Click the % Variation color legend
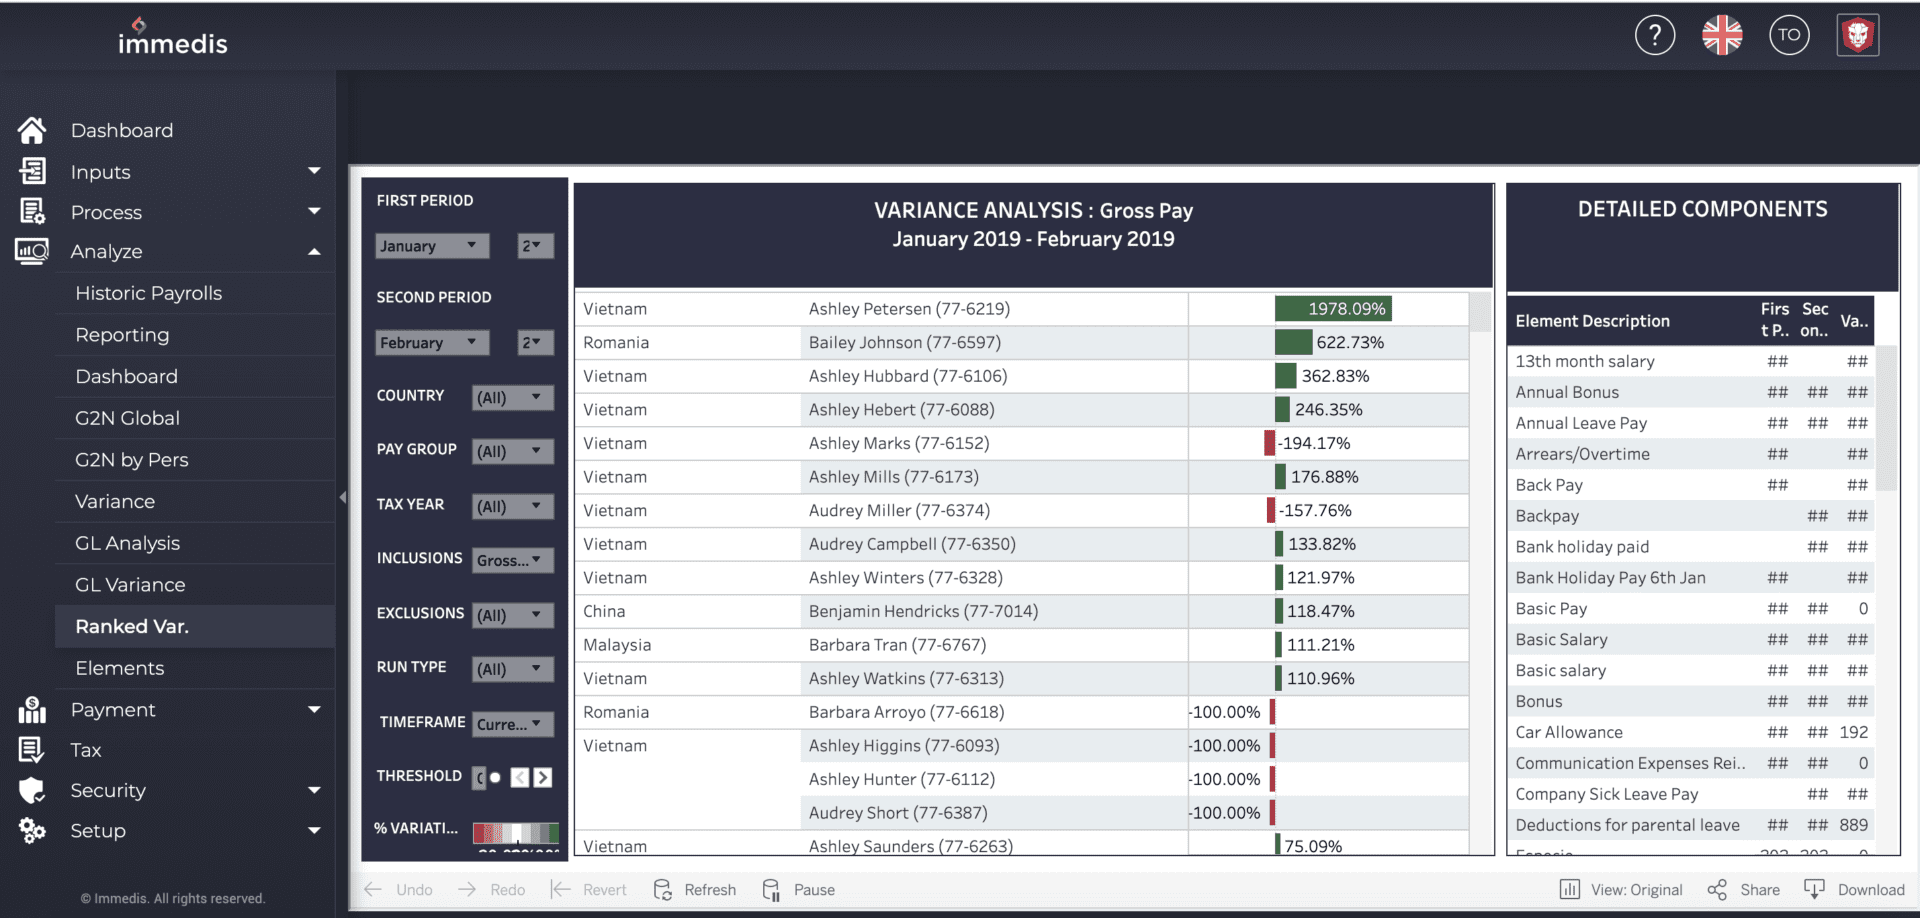 [x=515, y=832]
